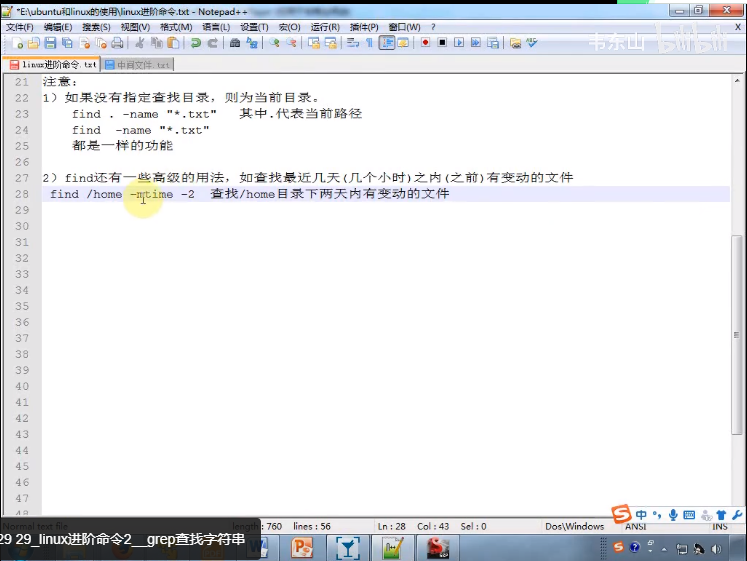Click Sogou microphone voice input icon
The width and height of the screenshot is (747, 561).
[x=673, y=515]
